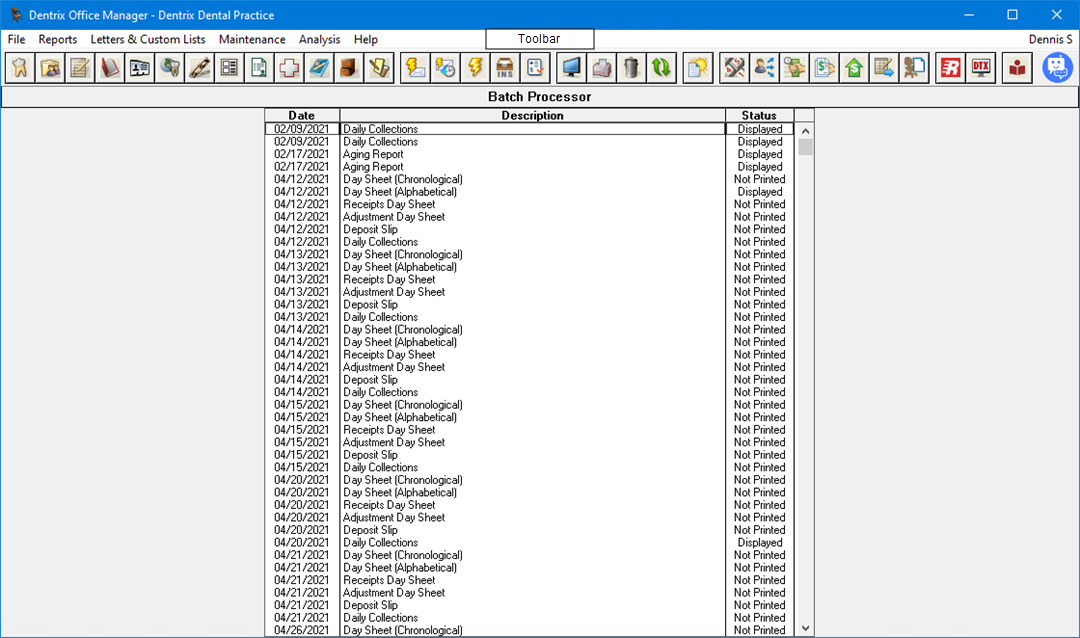Click the Description column header
This screenshot has height=638, width=1080.
tap(532, 115)
